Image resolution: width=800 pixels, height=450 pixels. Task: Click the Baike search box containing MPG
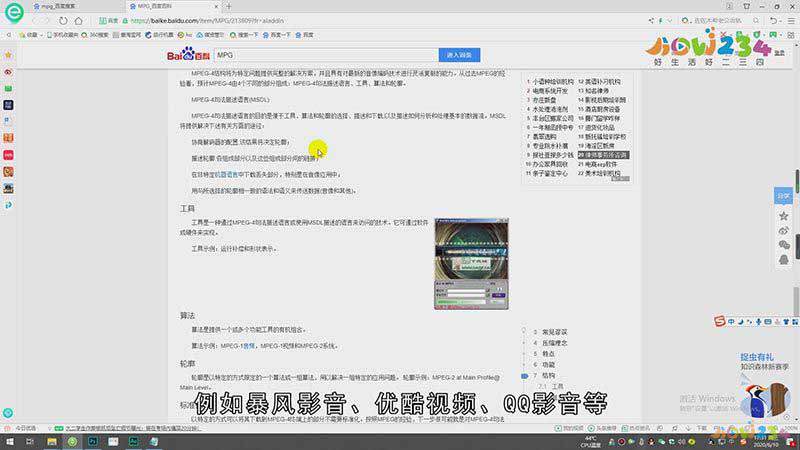coord(326,55)
